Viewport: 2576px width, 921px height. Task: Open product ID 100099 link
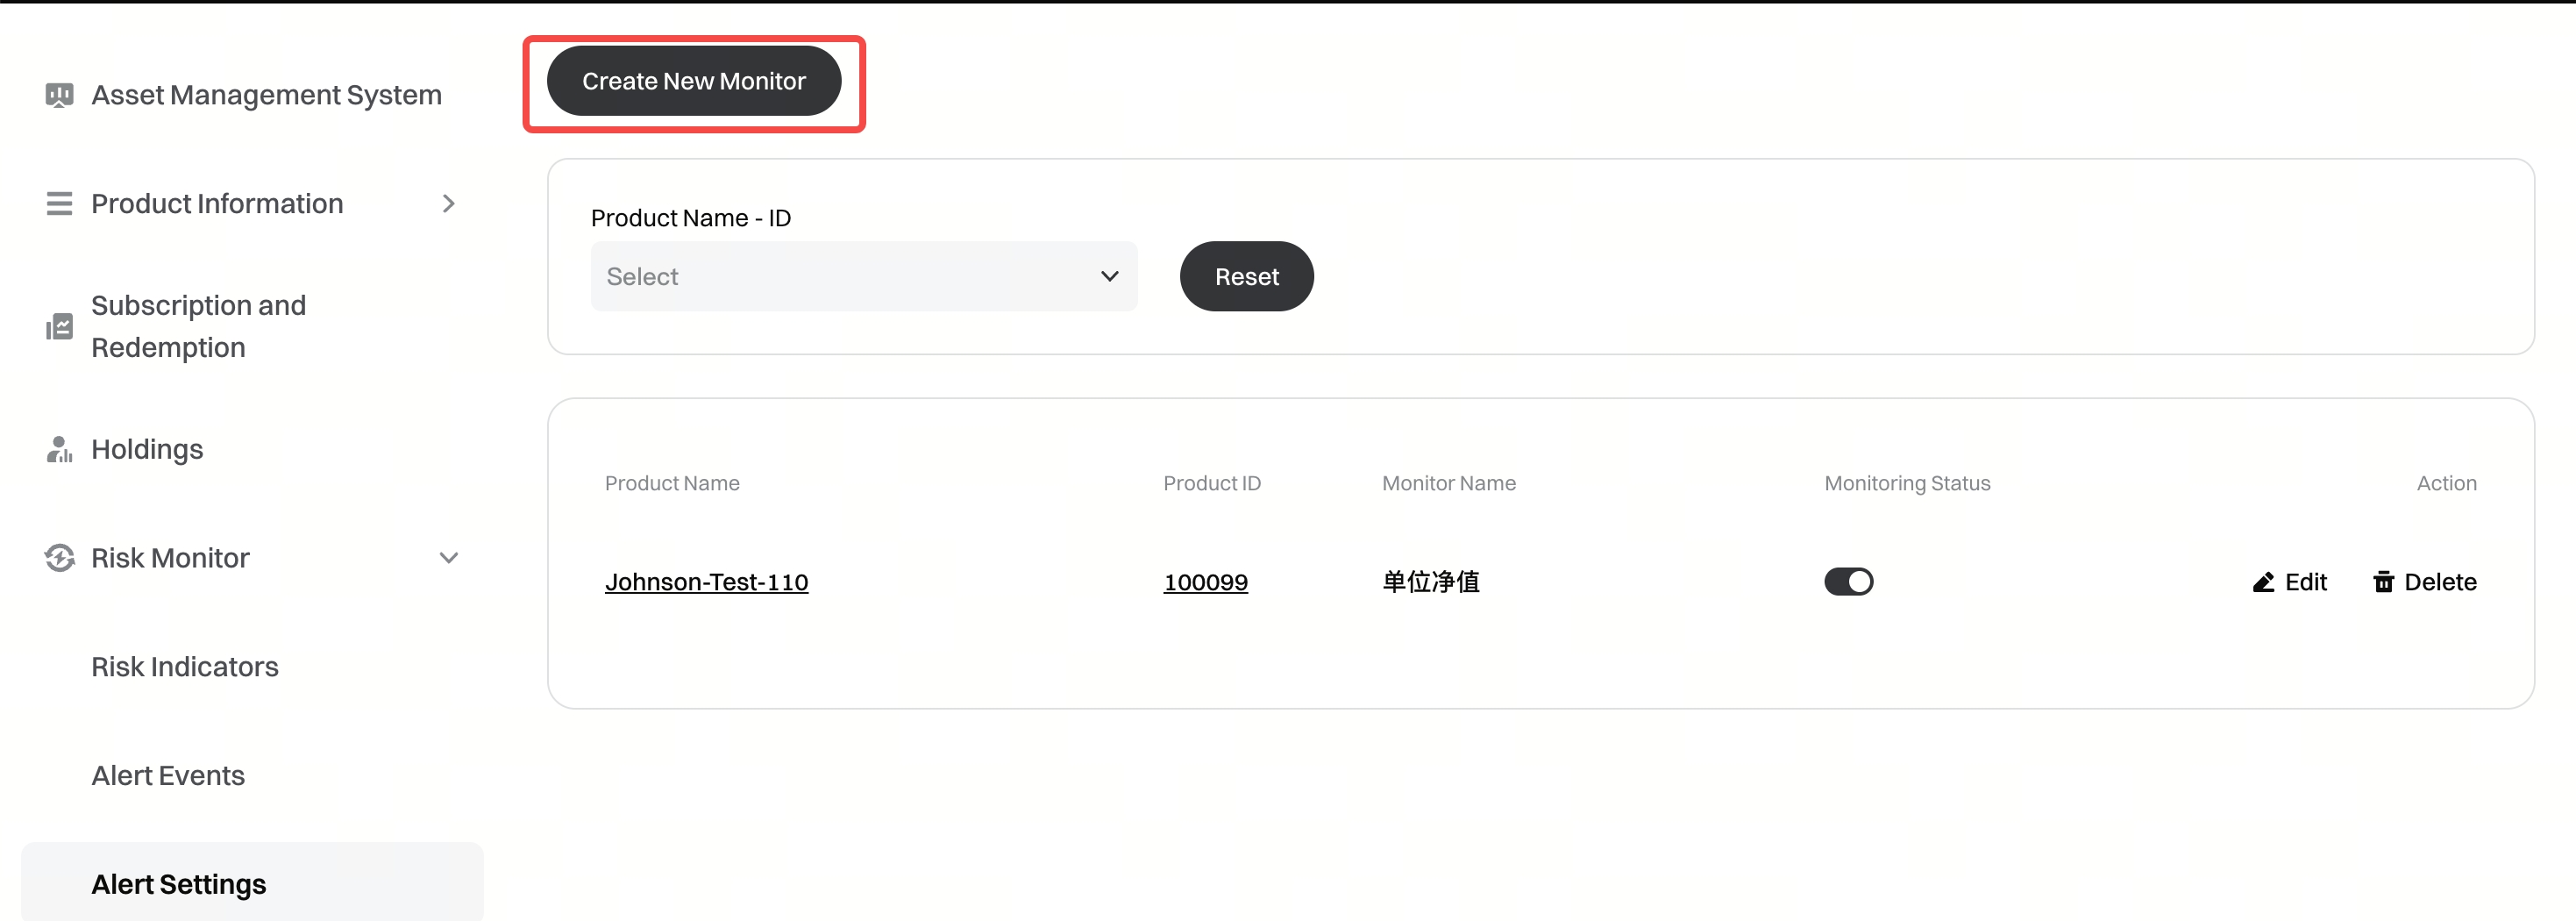point(1205,582)
